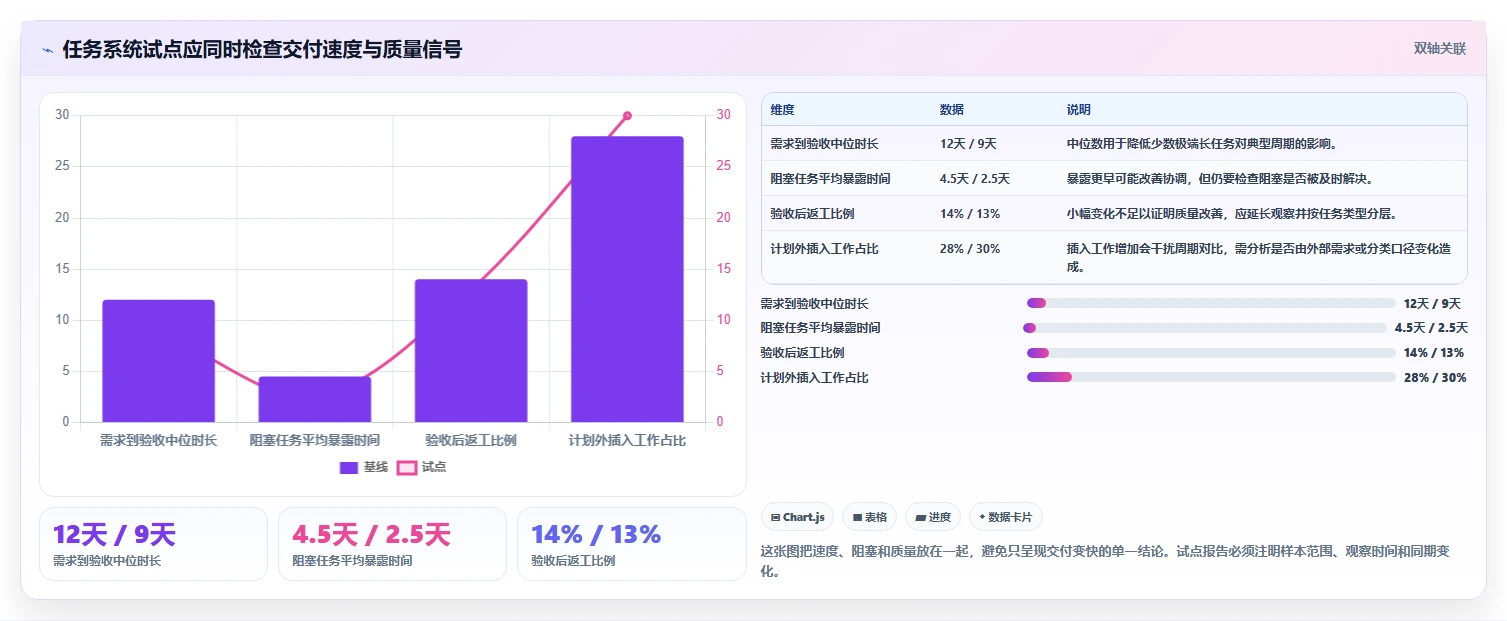The image size is (1507, 621).
Task: Open the 14% / 13% data card
Action: click(632, 544)
